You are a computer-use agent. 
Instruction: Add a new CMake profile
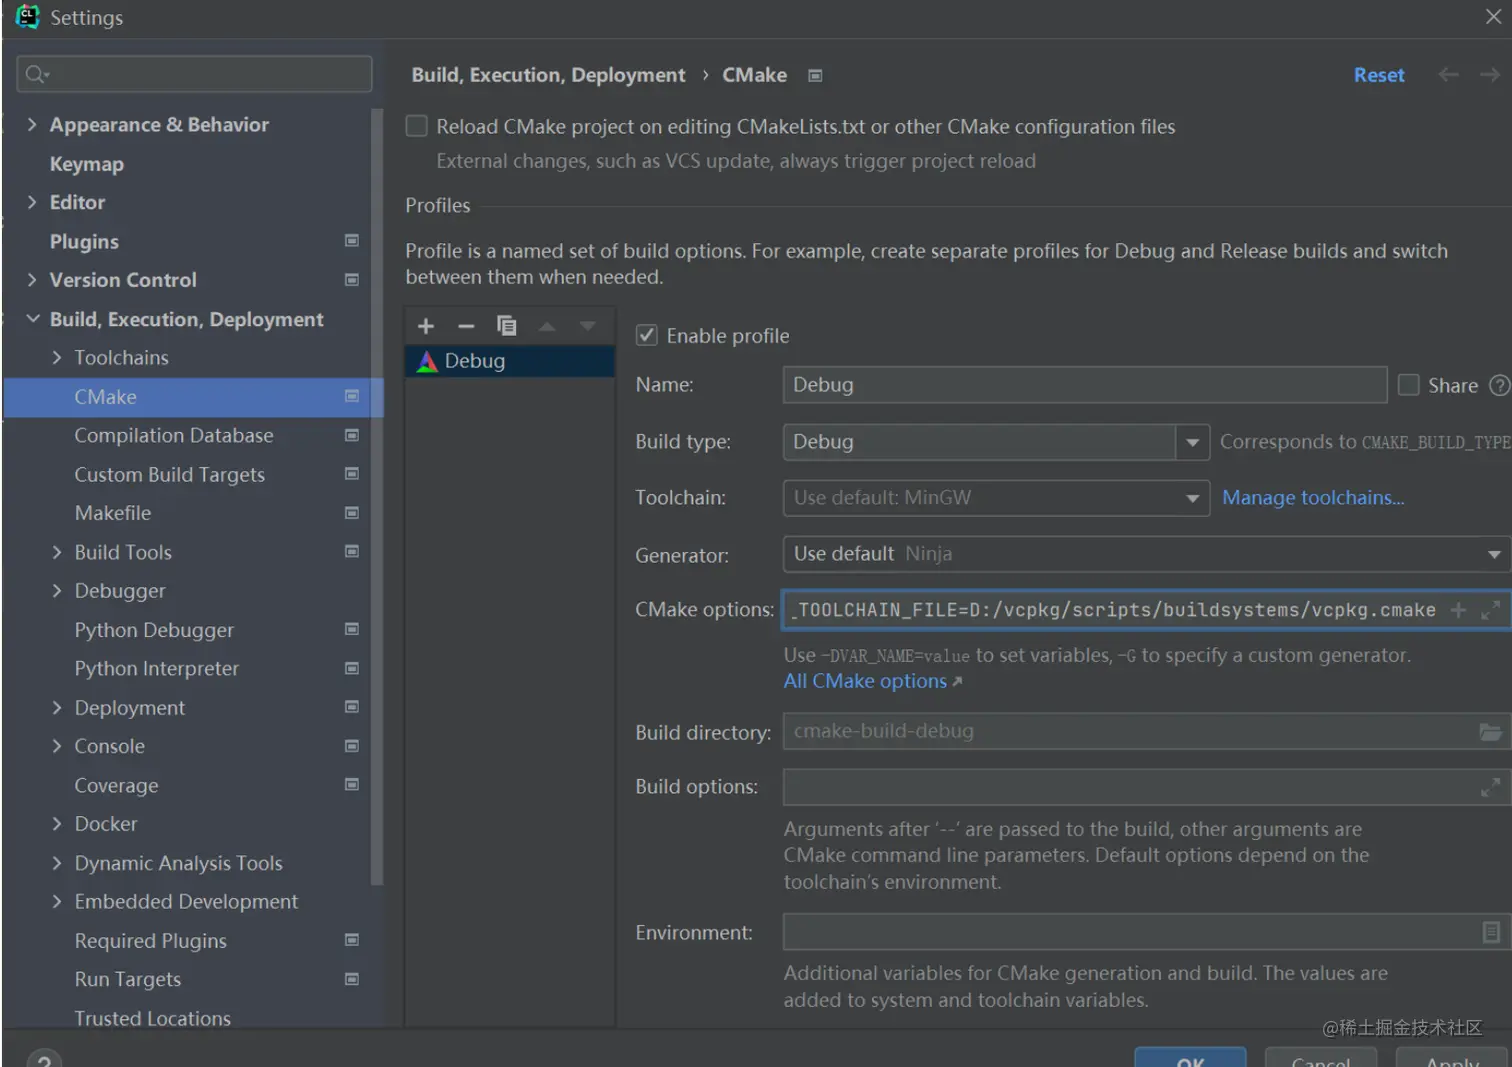[425, 326]
